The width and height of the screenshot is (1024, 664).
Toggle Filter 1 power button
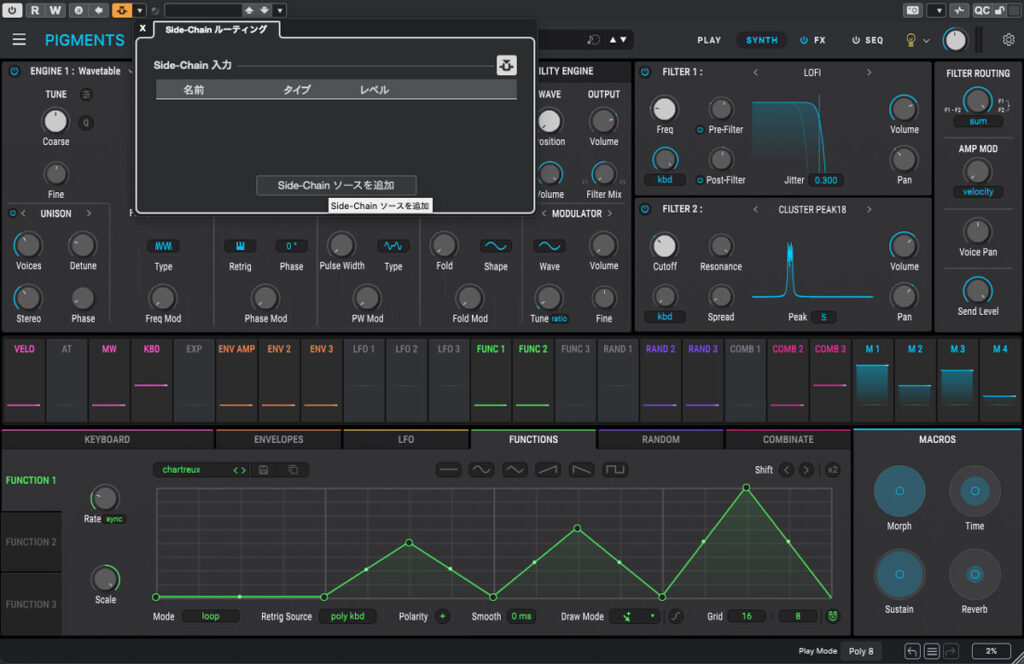[x=645, y=72]
